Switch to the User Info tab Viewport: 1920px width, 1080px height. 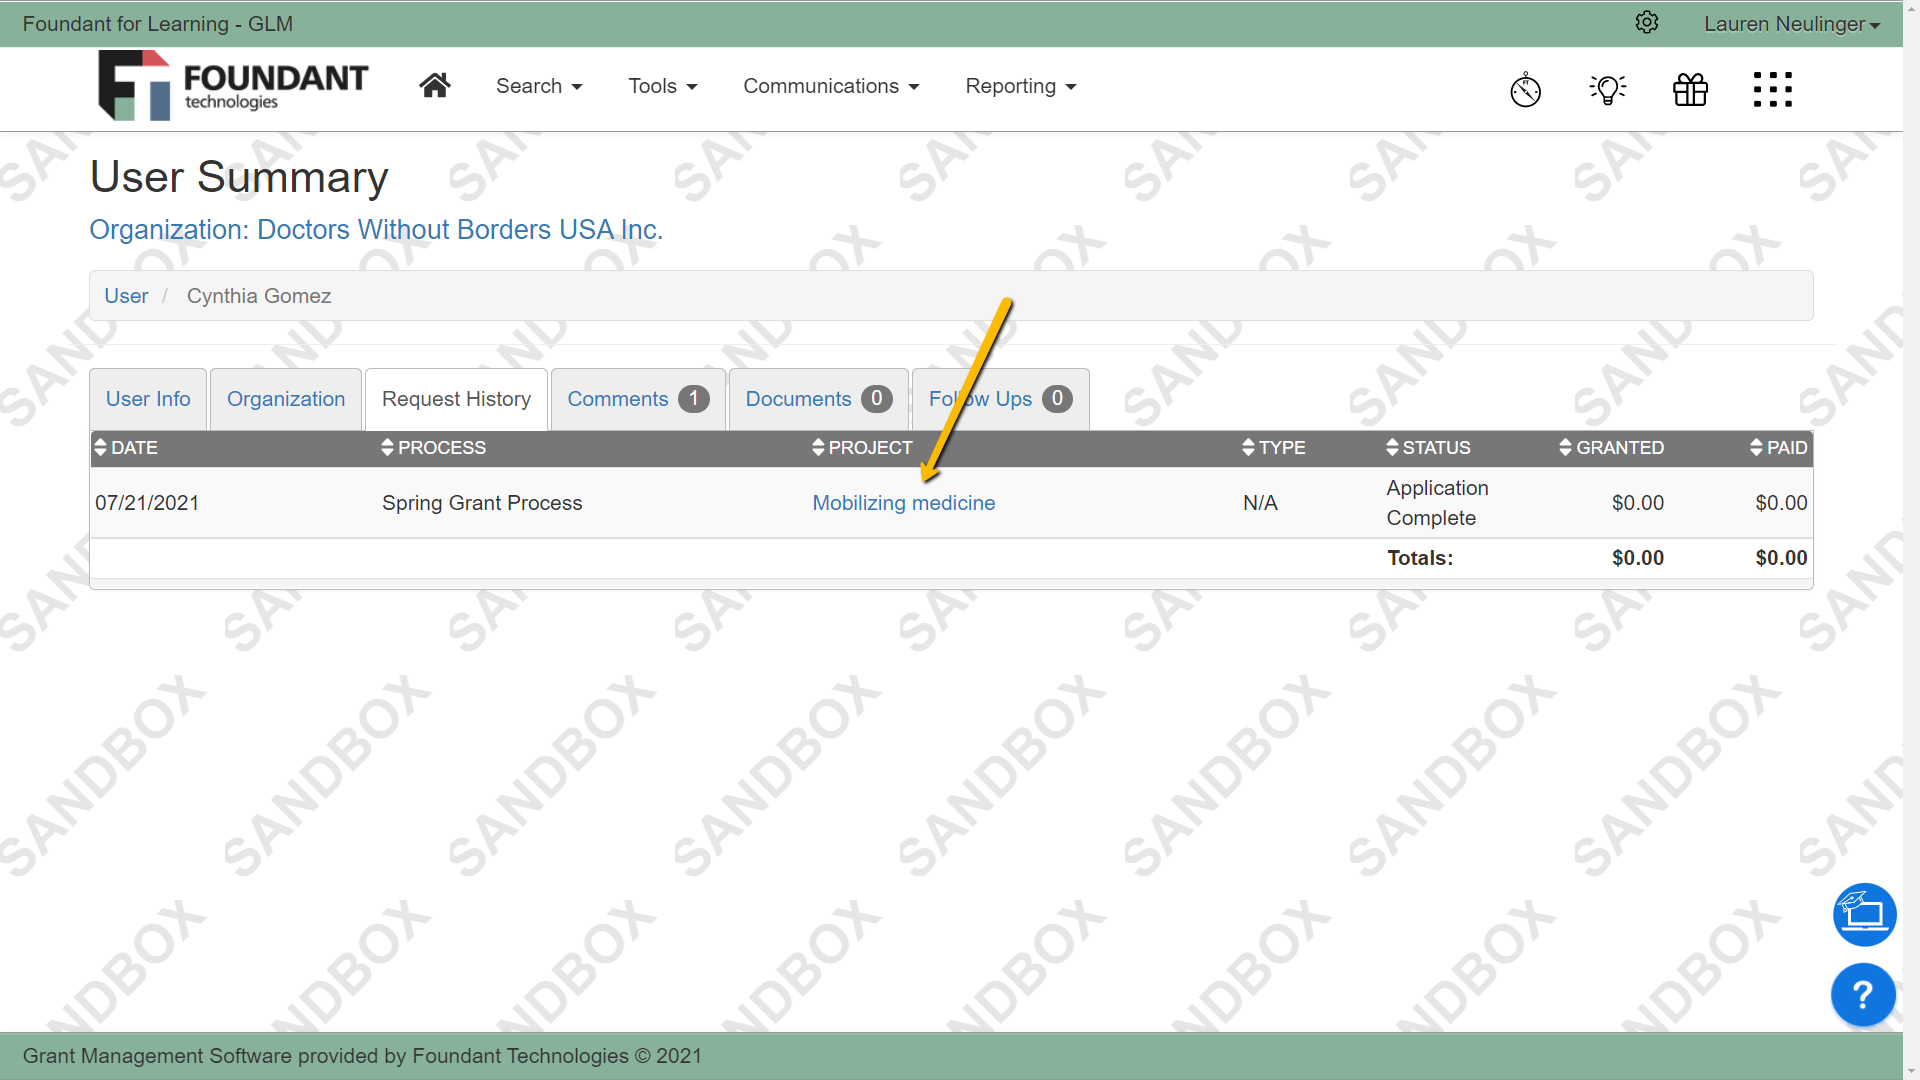pos(148,399)
